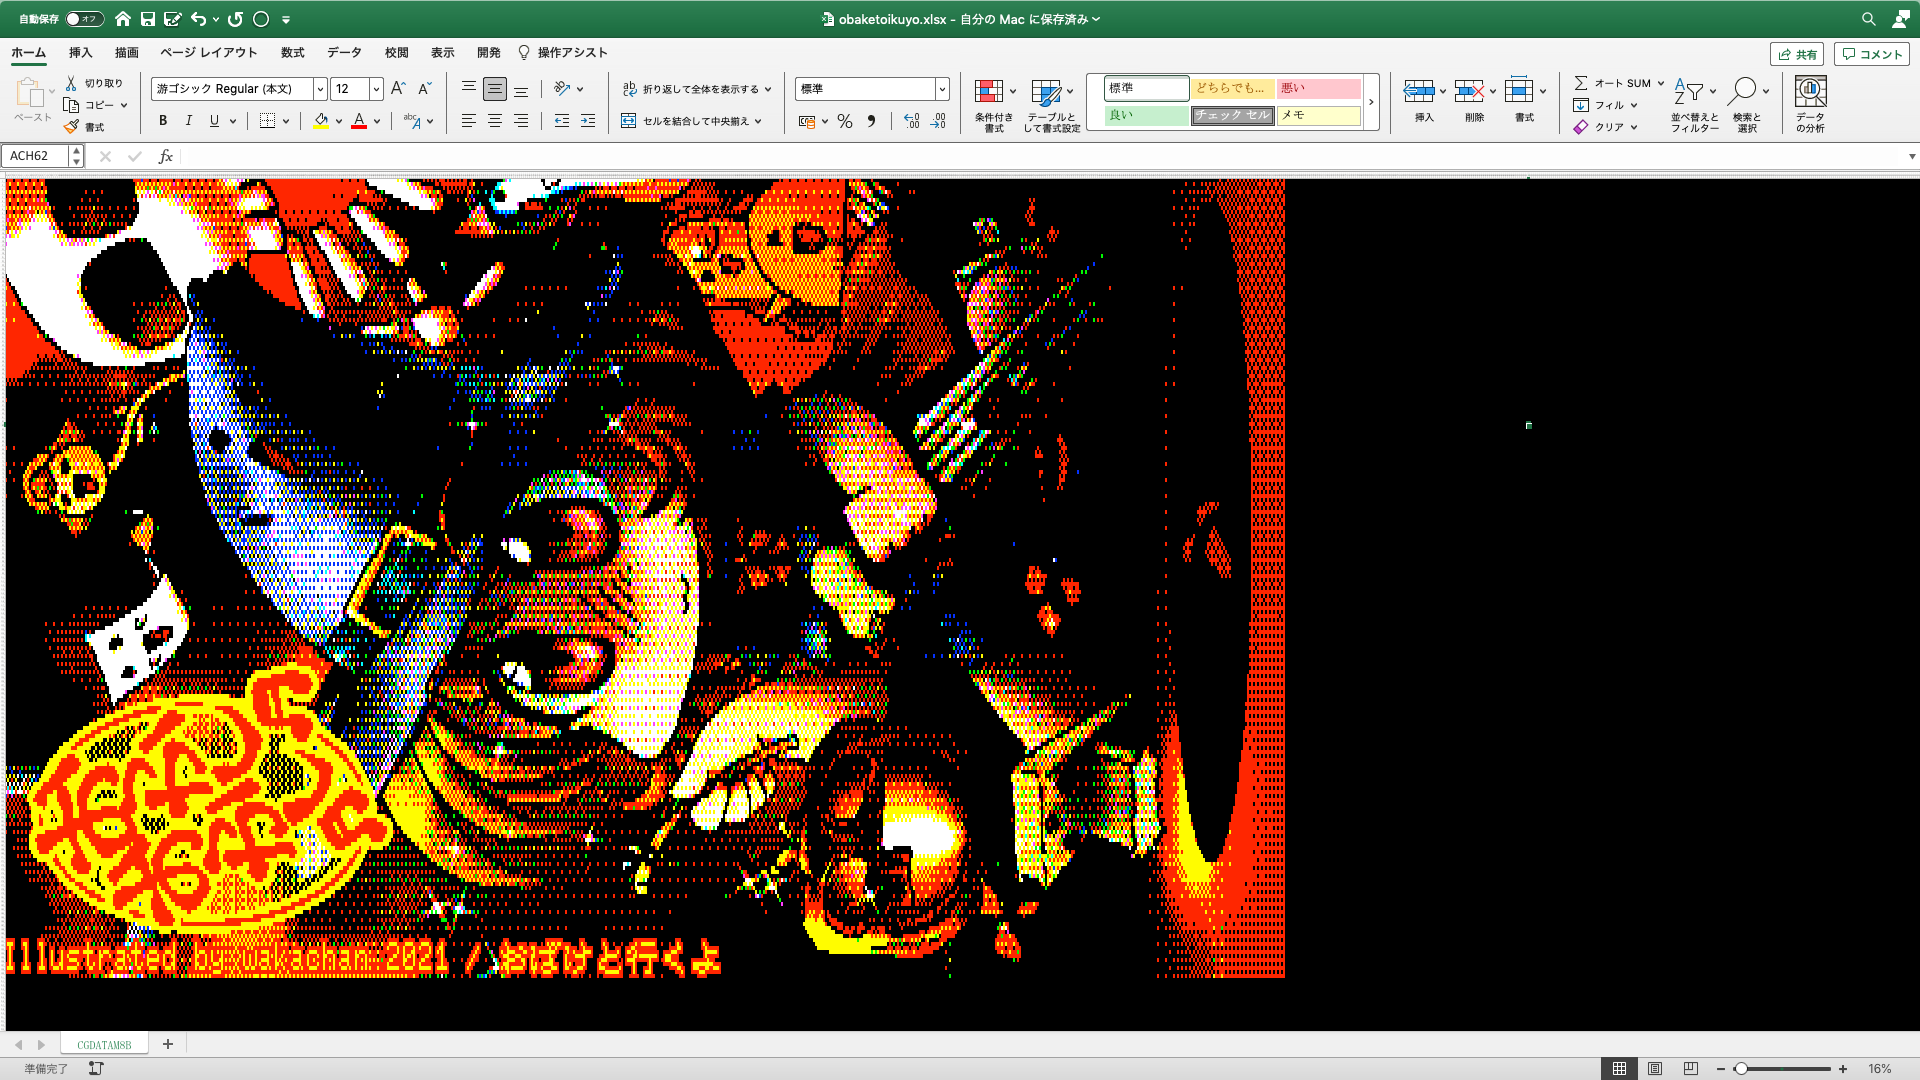Click the Undo arrow icon
This screenshot has height=1080, width=1920.
(x=199, y=19)
